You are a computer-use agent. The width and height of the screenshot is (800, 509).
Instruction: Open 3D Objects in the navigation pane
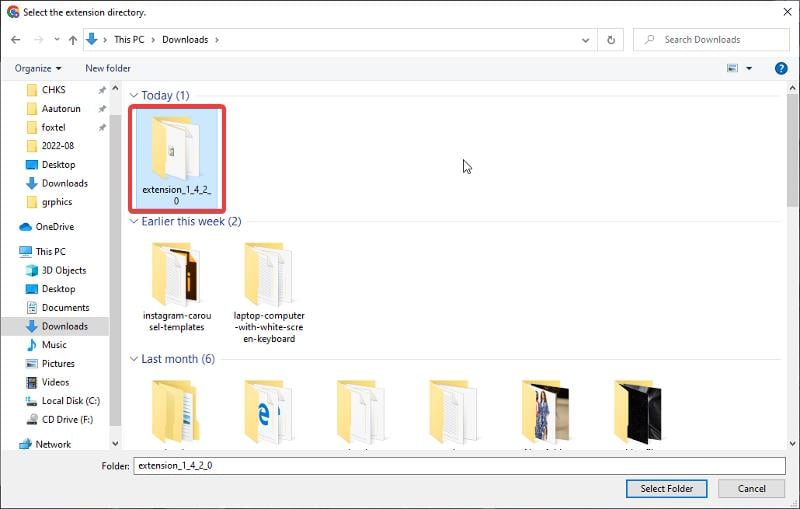[x=63, y=270]
